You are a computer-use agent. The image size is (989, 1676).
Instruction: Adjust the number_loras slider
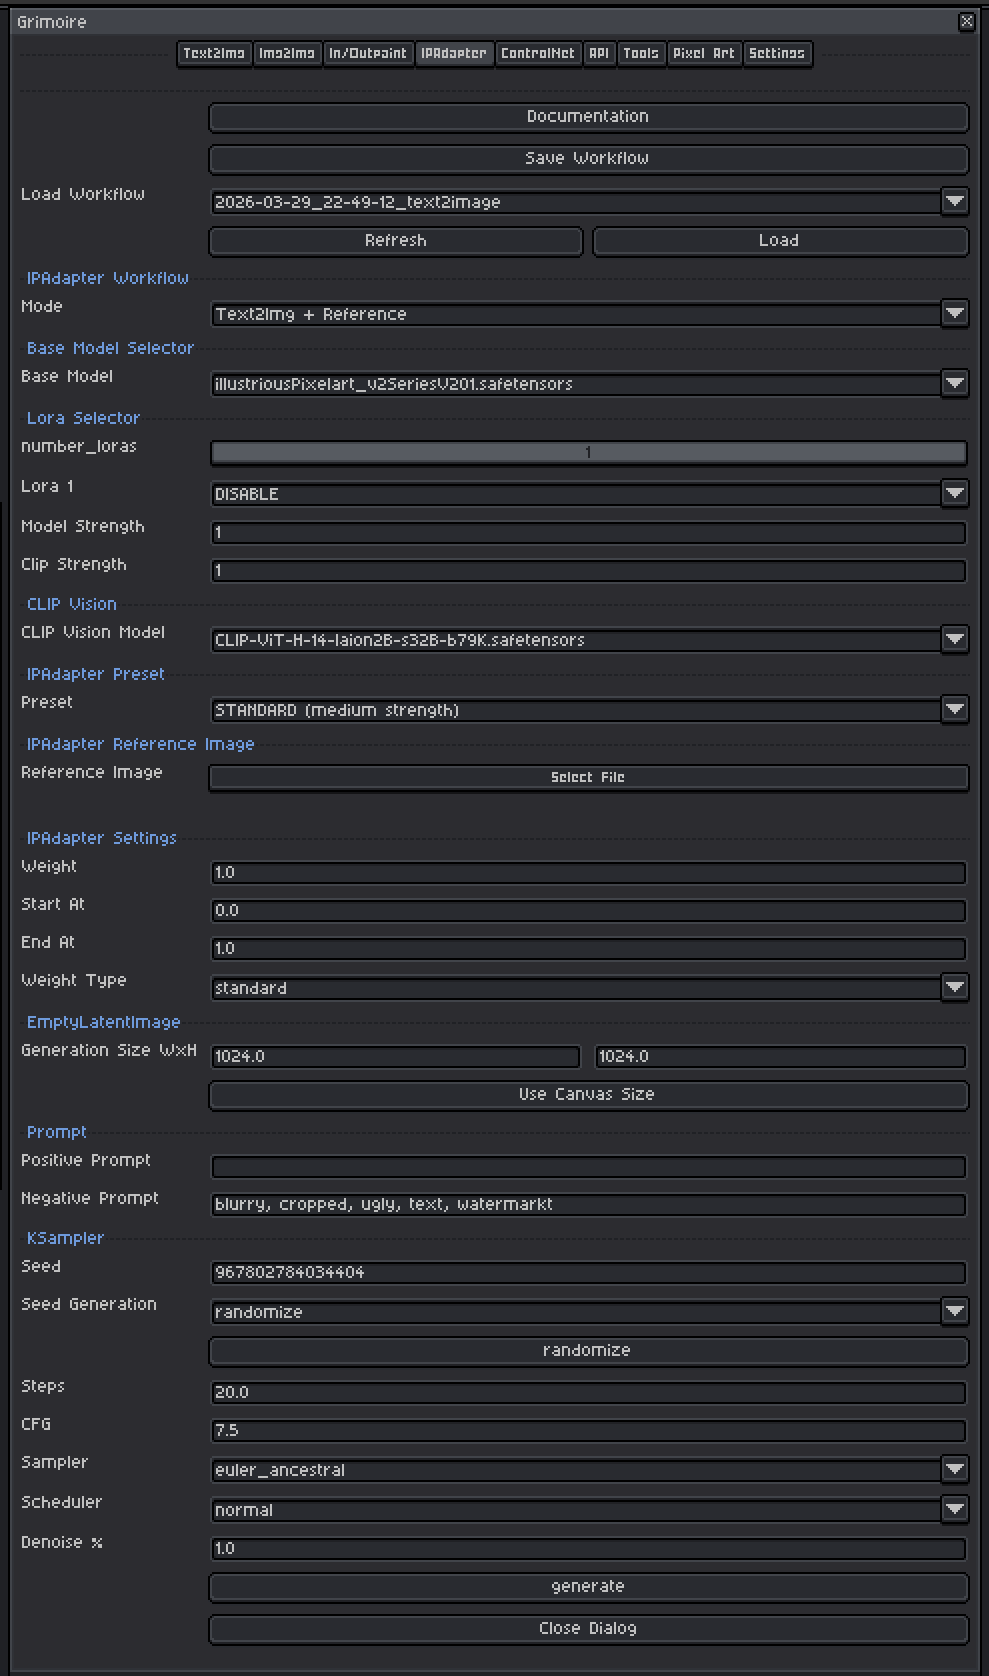click(588, 453)
